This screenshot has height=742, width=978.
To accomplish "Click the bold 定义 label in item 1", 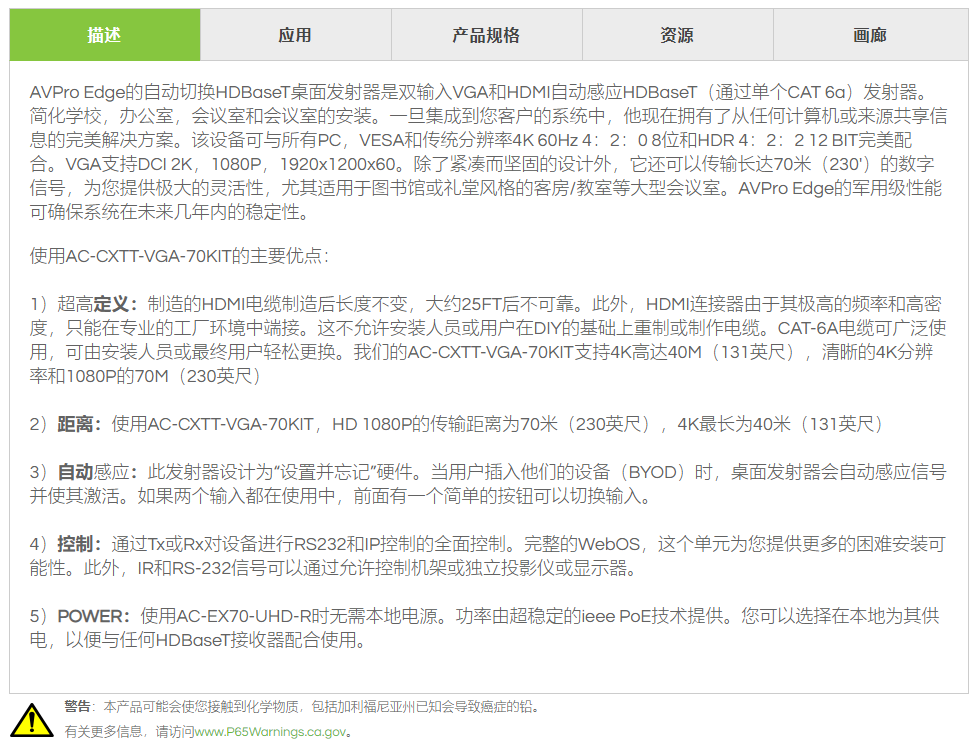I will click(110, 304).
